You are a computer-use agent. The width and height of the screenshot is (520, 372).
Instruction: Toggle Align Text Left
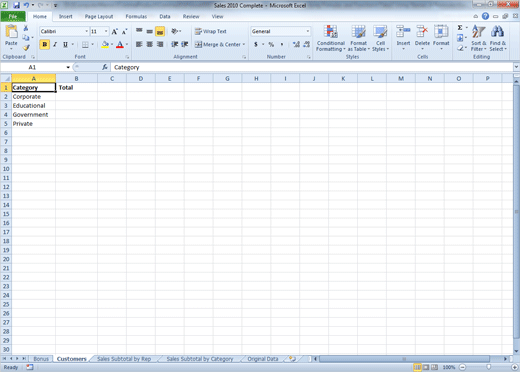(139, 44)
